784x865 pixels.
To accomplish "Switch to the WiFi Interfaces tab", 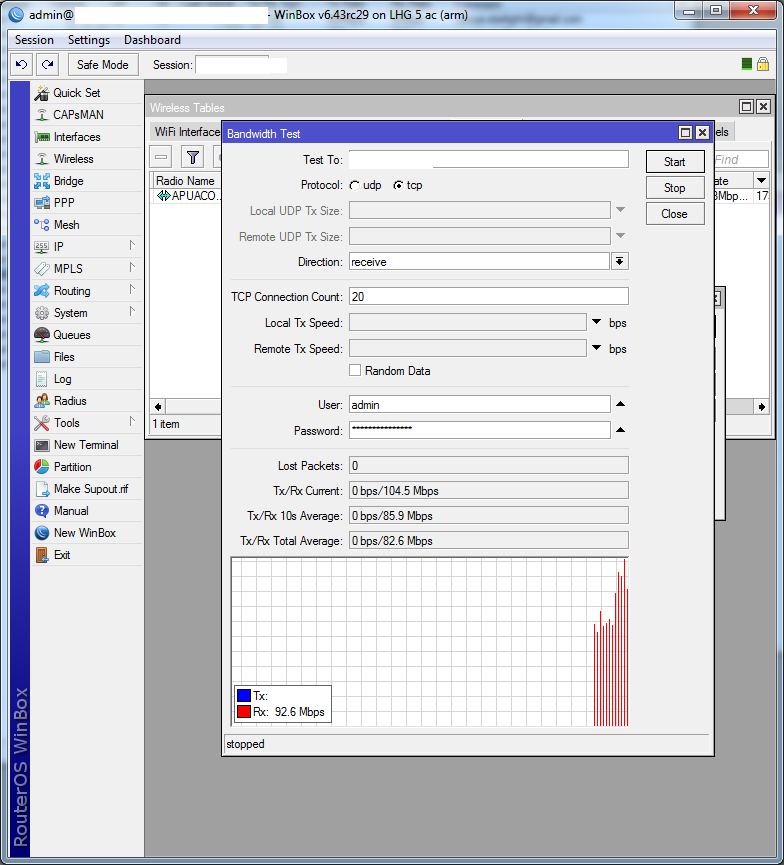I will pyautogui.click(x=186, y=132).
